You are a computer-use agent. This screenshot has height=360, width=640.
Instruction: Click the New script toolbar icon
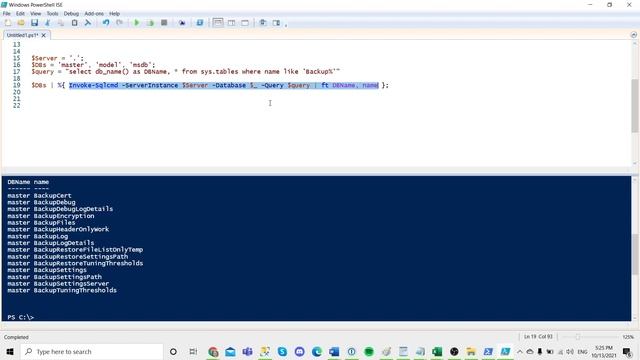point(8,23)
